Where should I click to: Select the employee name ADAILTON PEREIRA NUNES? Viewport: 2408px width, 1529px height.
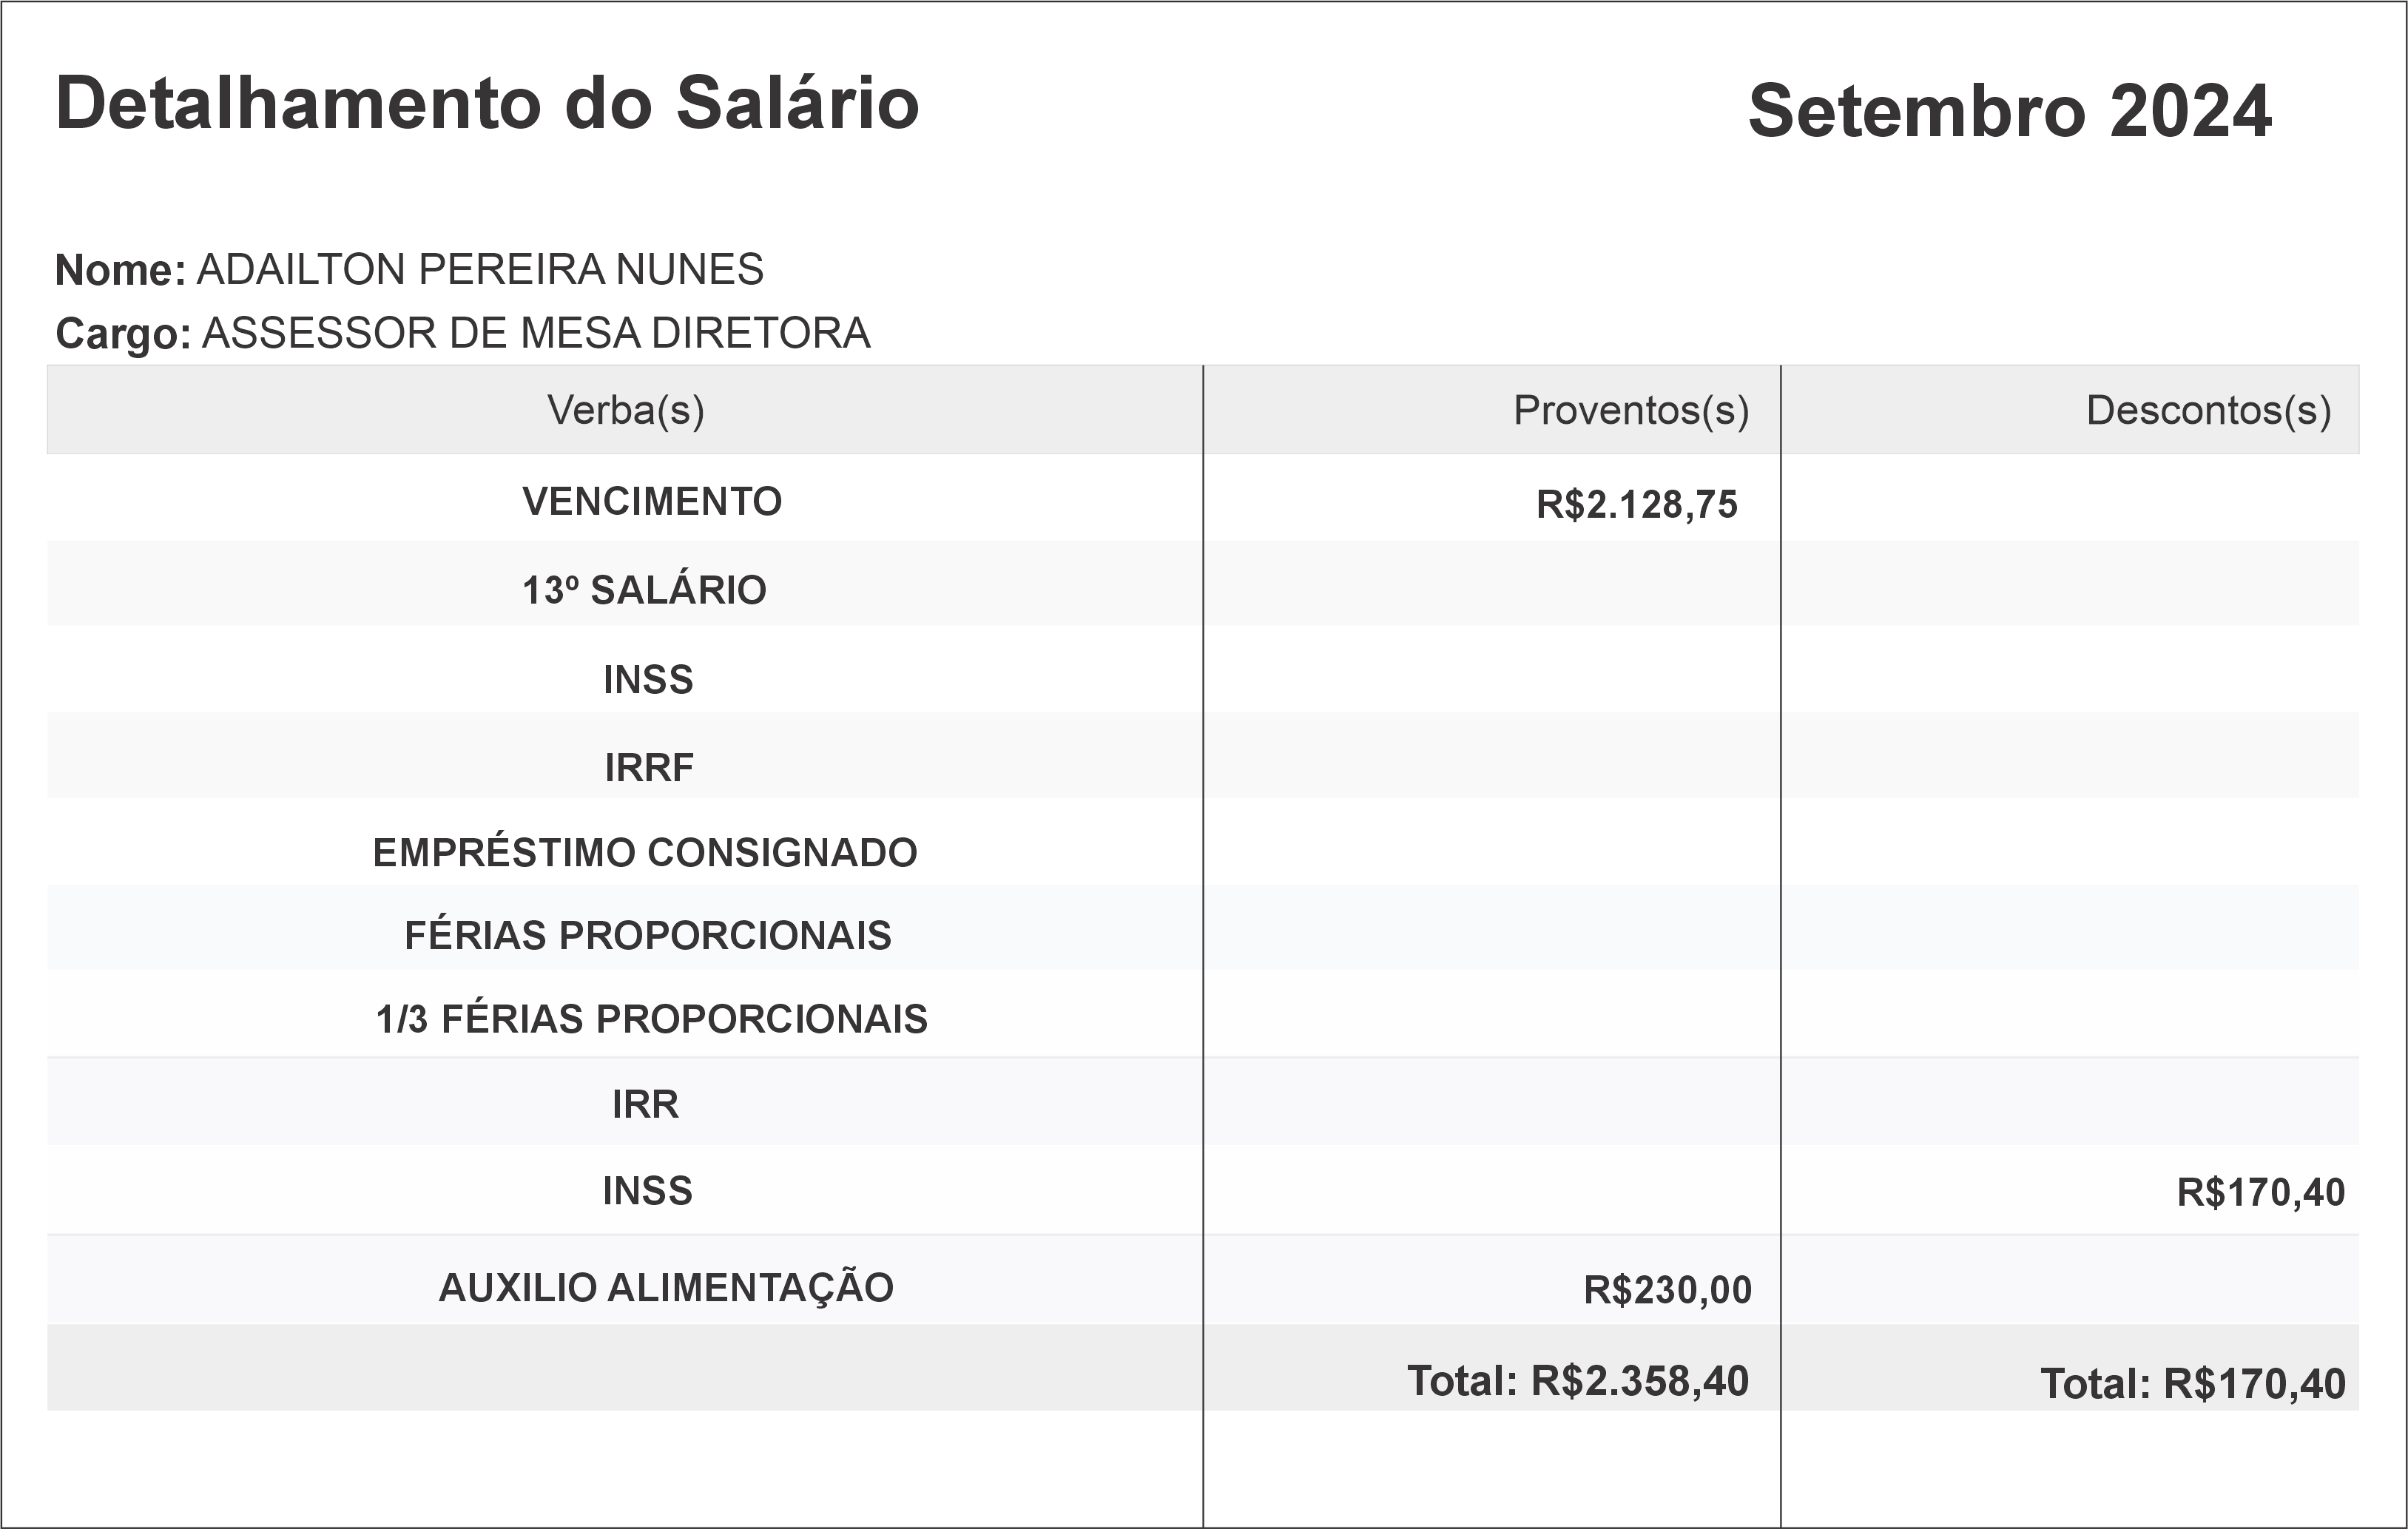click(480, 270)
